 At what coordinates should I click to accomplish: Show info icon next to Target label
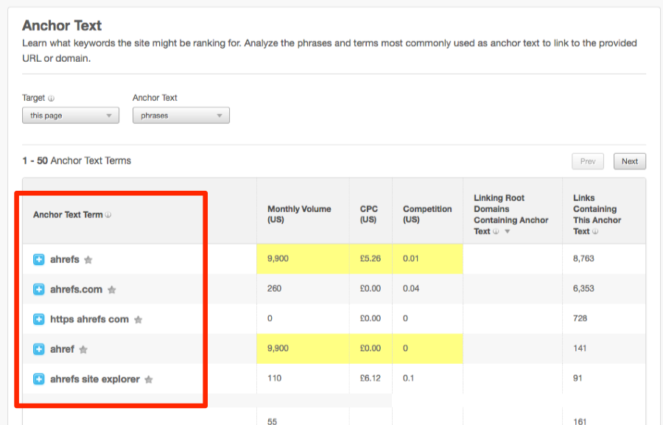click(x=51, y=99)
